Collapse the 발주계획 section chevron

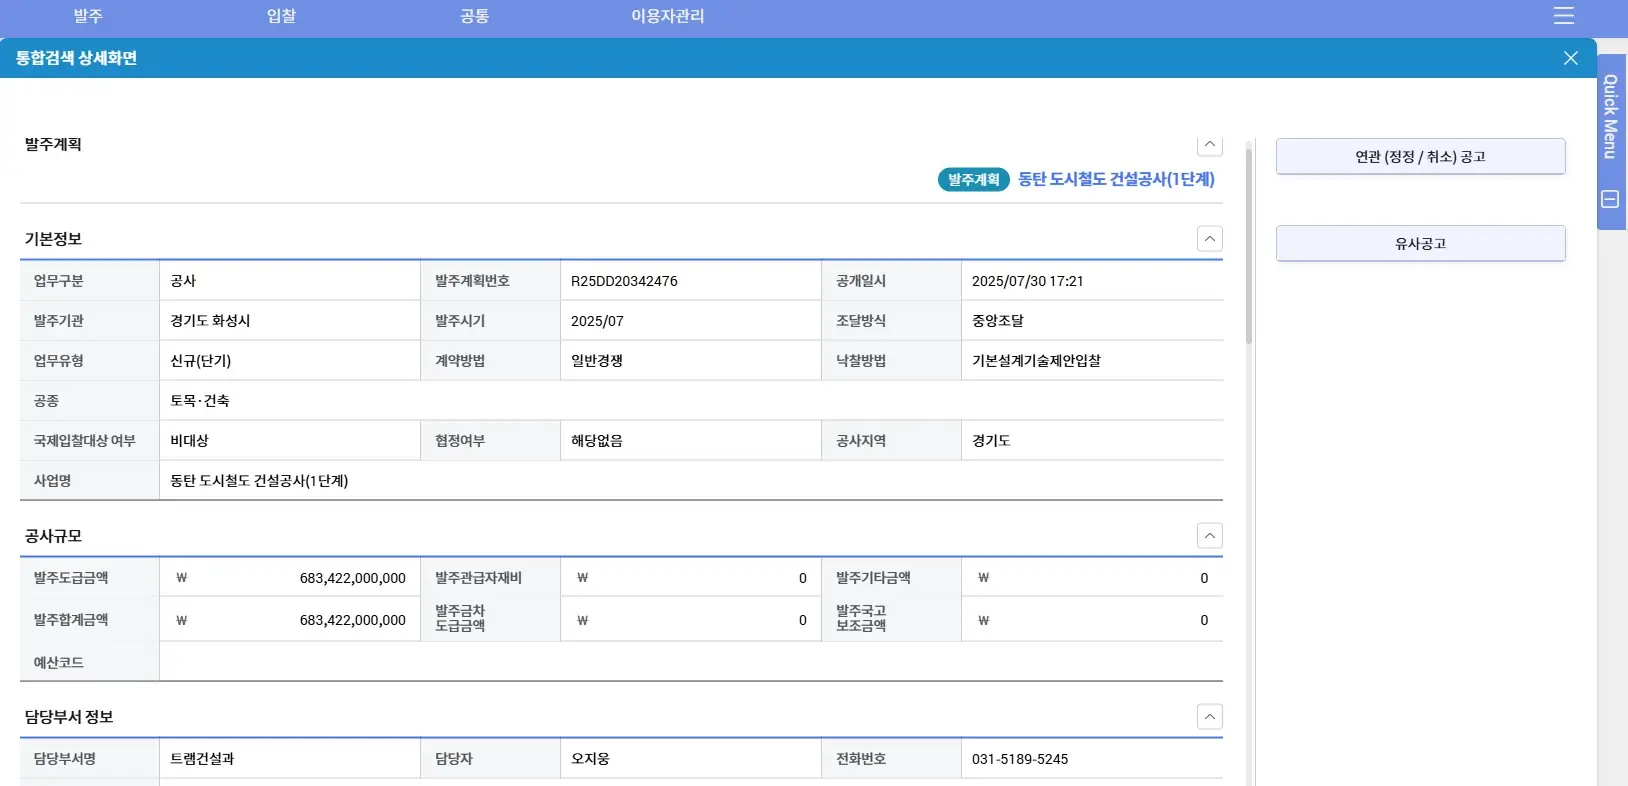pos(1210,145)
